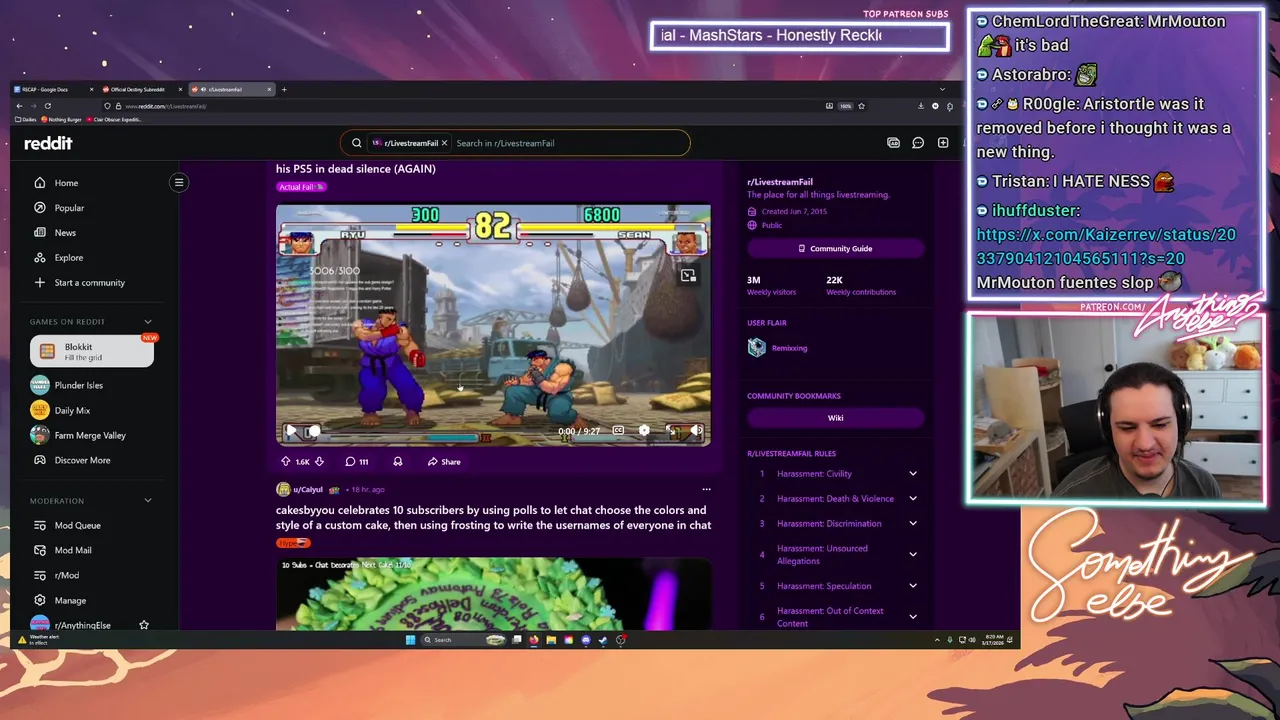Open the Community Guide

tap(835, 248)
